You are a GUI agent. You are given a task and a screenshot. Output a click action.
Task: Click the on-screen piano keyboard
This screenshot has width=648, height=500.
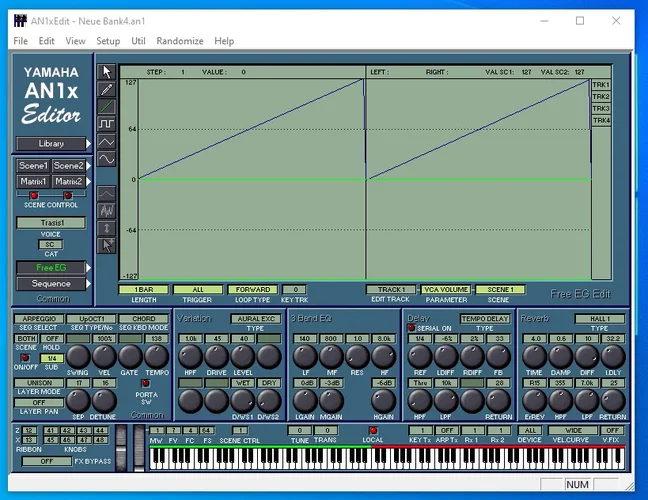(x=387, y=458)
